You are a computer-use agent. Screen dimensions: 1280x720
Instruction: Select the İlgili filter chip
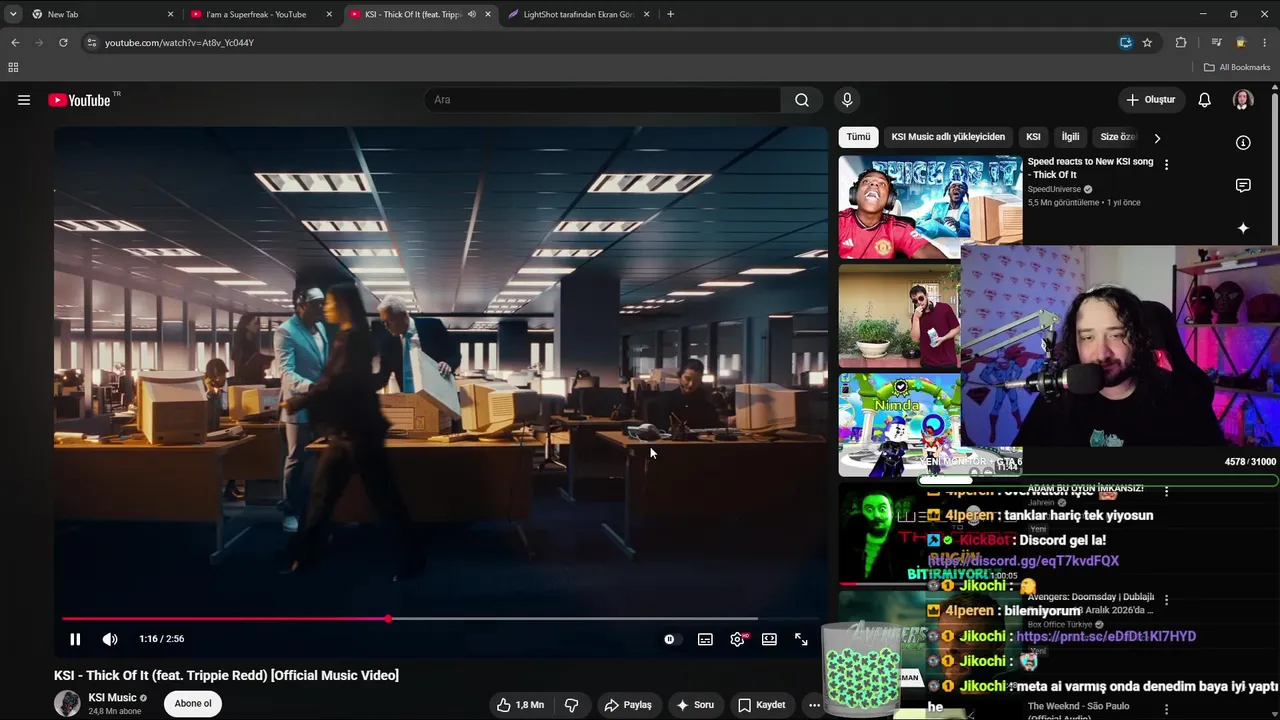pyautogui.click(x=1070, y=137)
